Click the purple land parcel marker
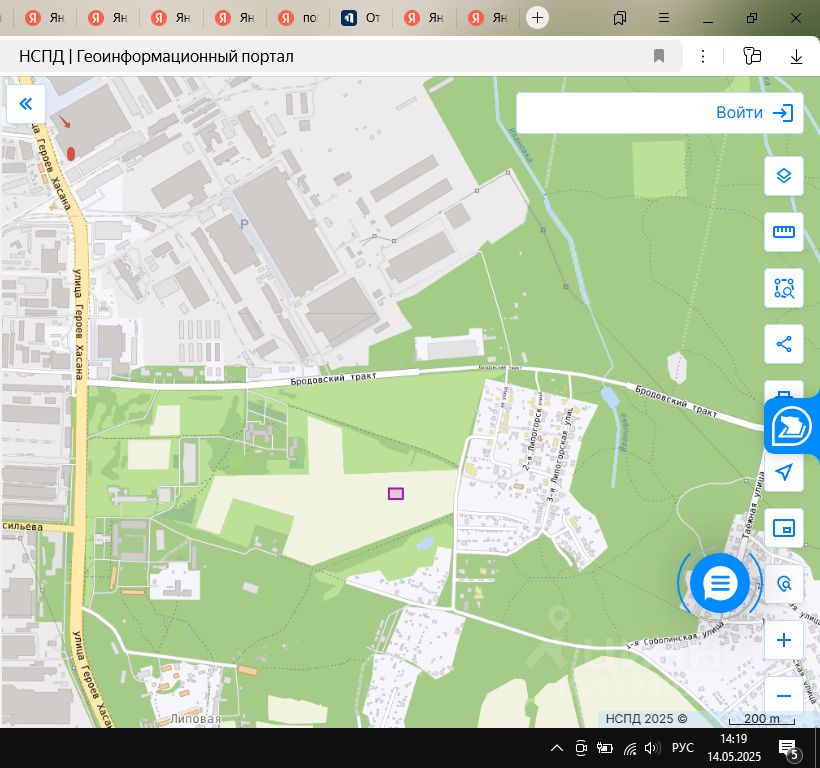The image size is (820, 768). 396,493
